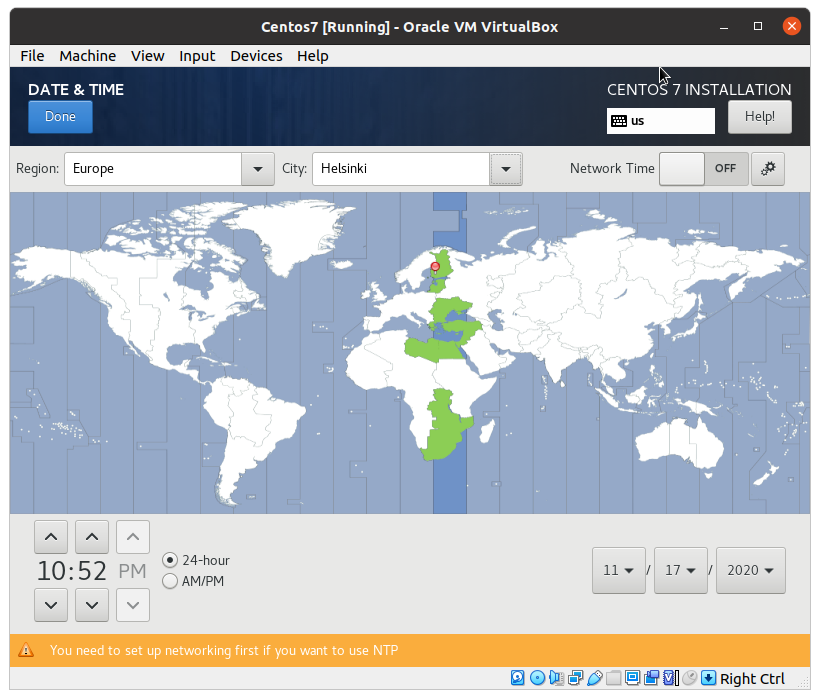Click the display status icon
The image size is (820, 699).
click(x=632, y=678)
